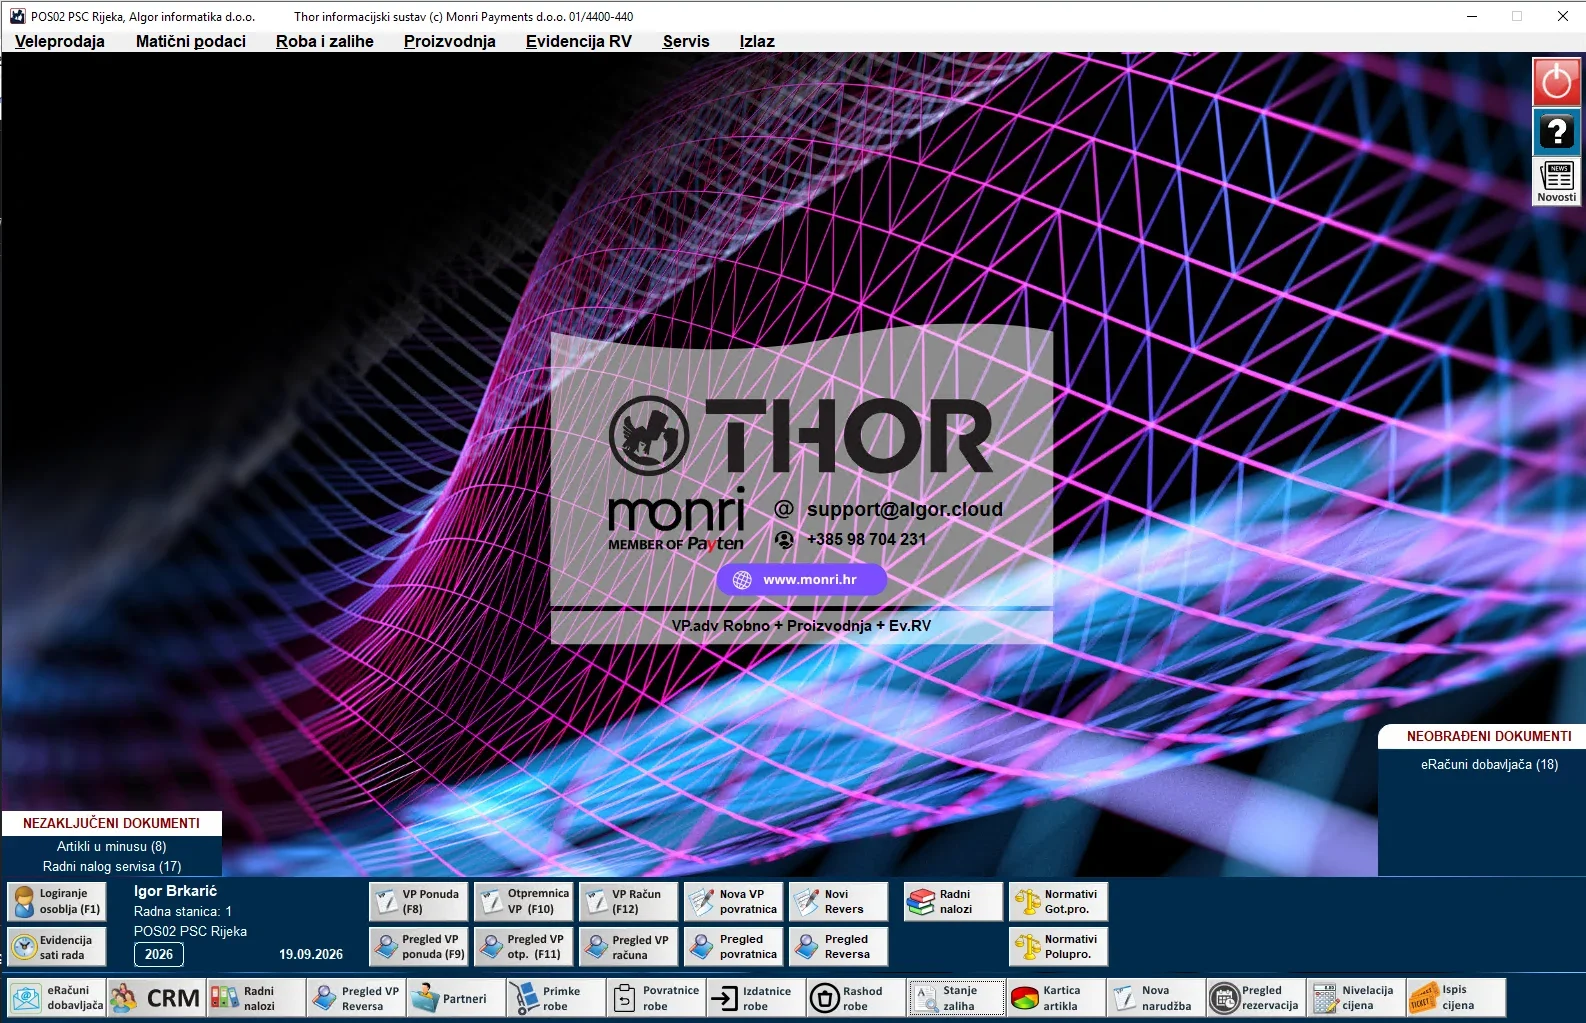
Task: Open Normativi Polupro.
Action: 1058,946
